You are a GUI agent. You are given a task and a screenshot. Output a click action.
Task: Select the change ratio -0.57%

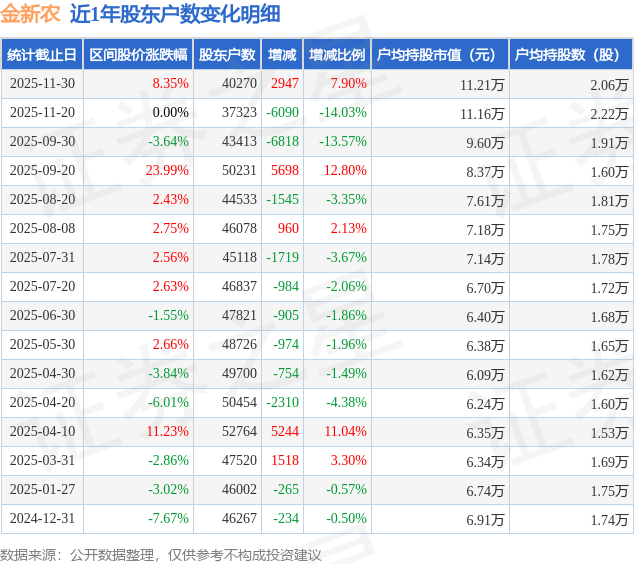pos(347,490)
